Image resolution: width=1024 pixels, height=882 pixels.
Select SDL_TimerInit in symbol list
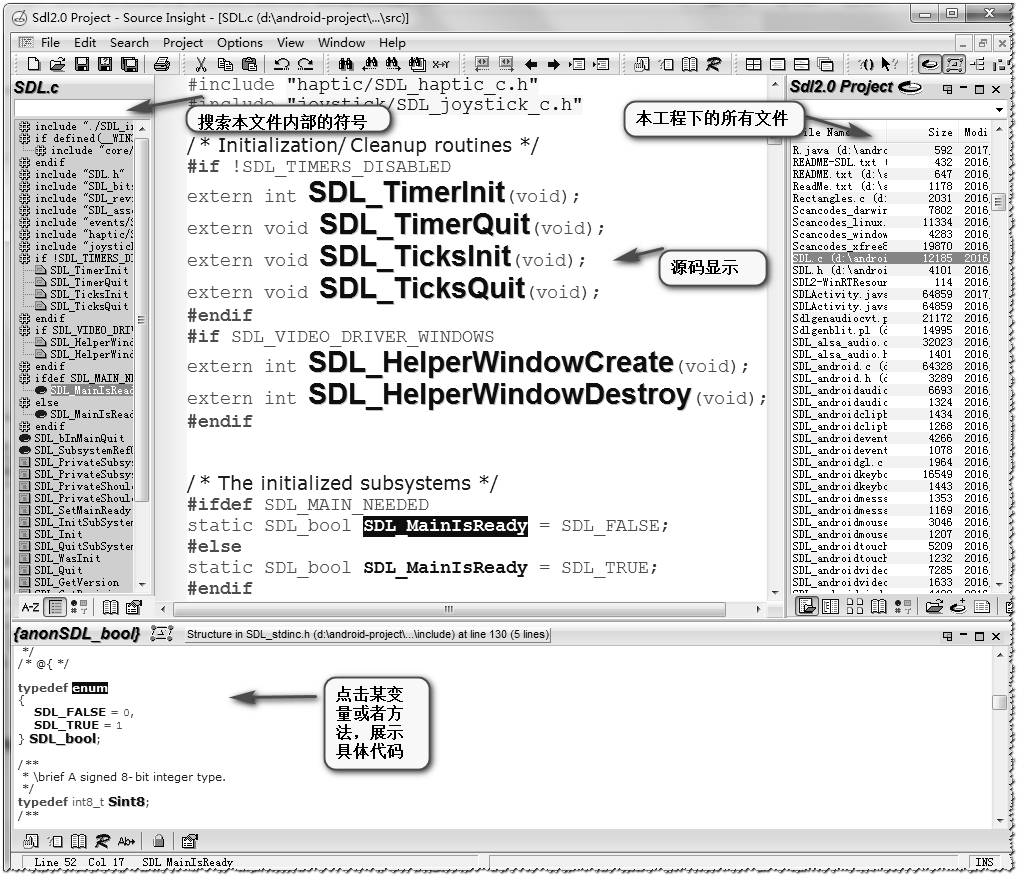[x=89, y=270]
